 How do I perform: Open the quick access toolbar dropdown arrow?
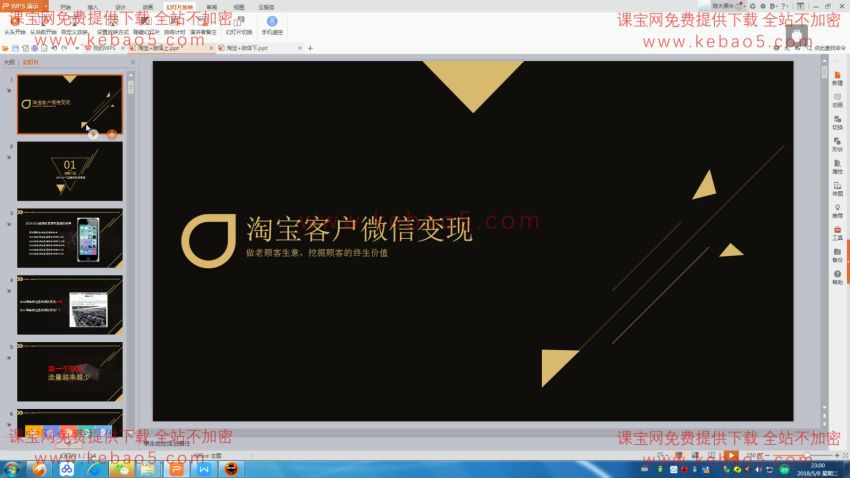click(77, 48)
